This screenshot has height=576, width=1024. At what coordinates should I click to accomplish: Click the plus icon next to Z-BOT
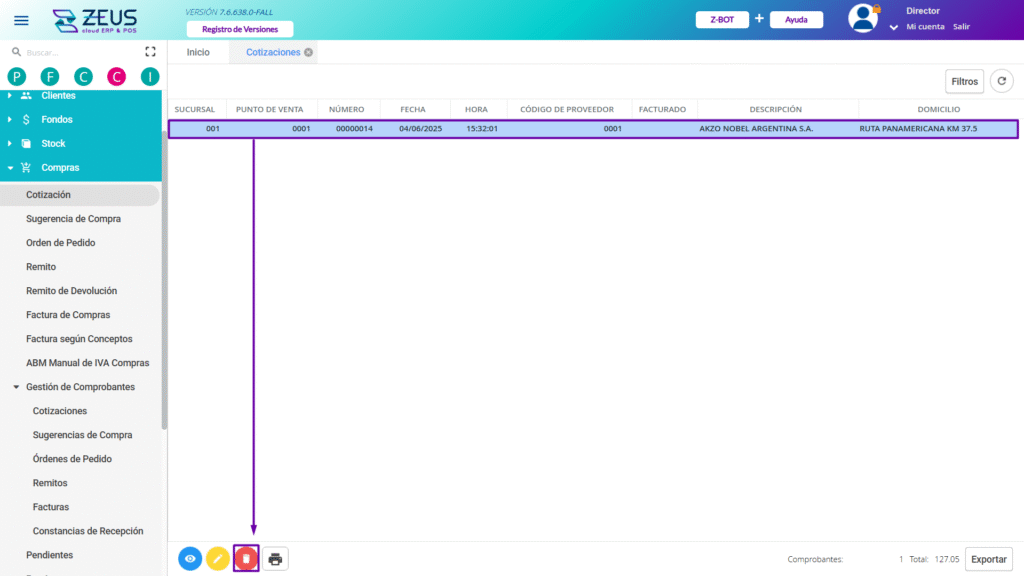[759, 19]
